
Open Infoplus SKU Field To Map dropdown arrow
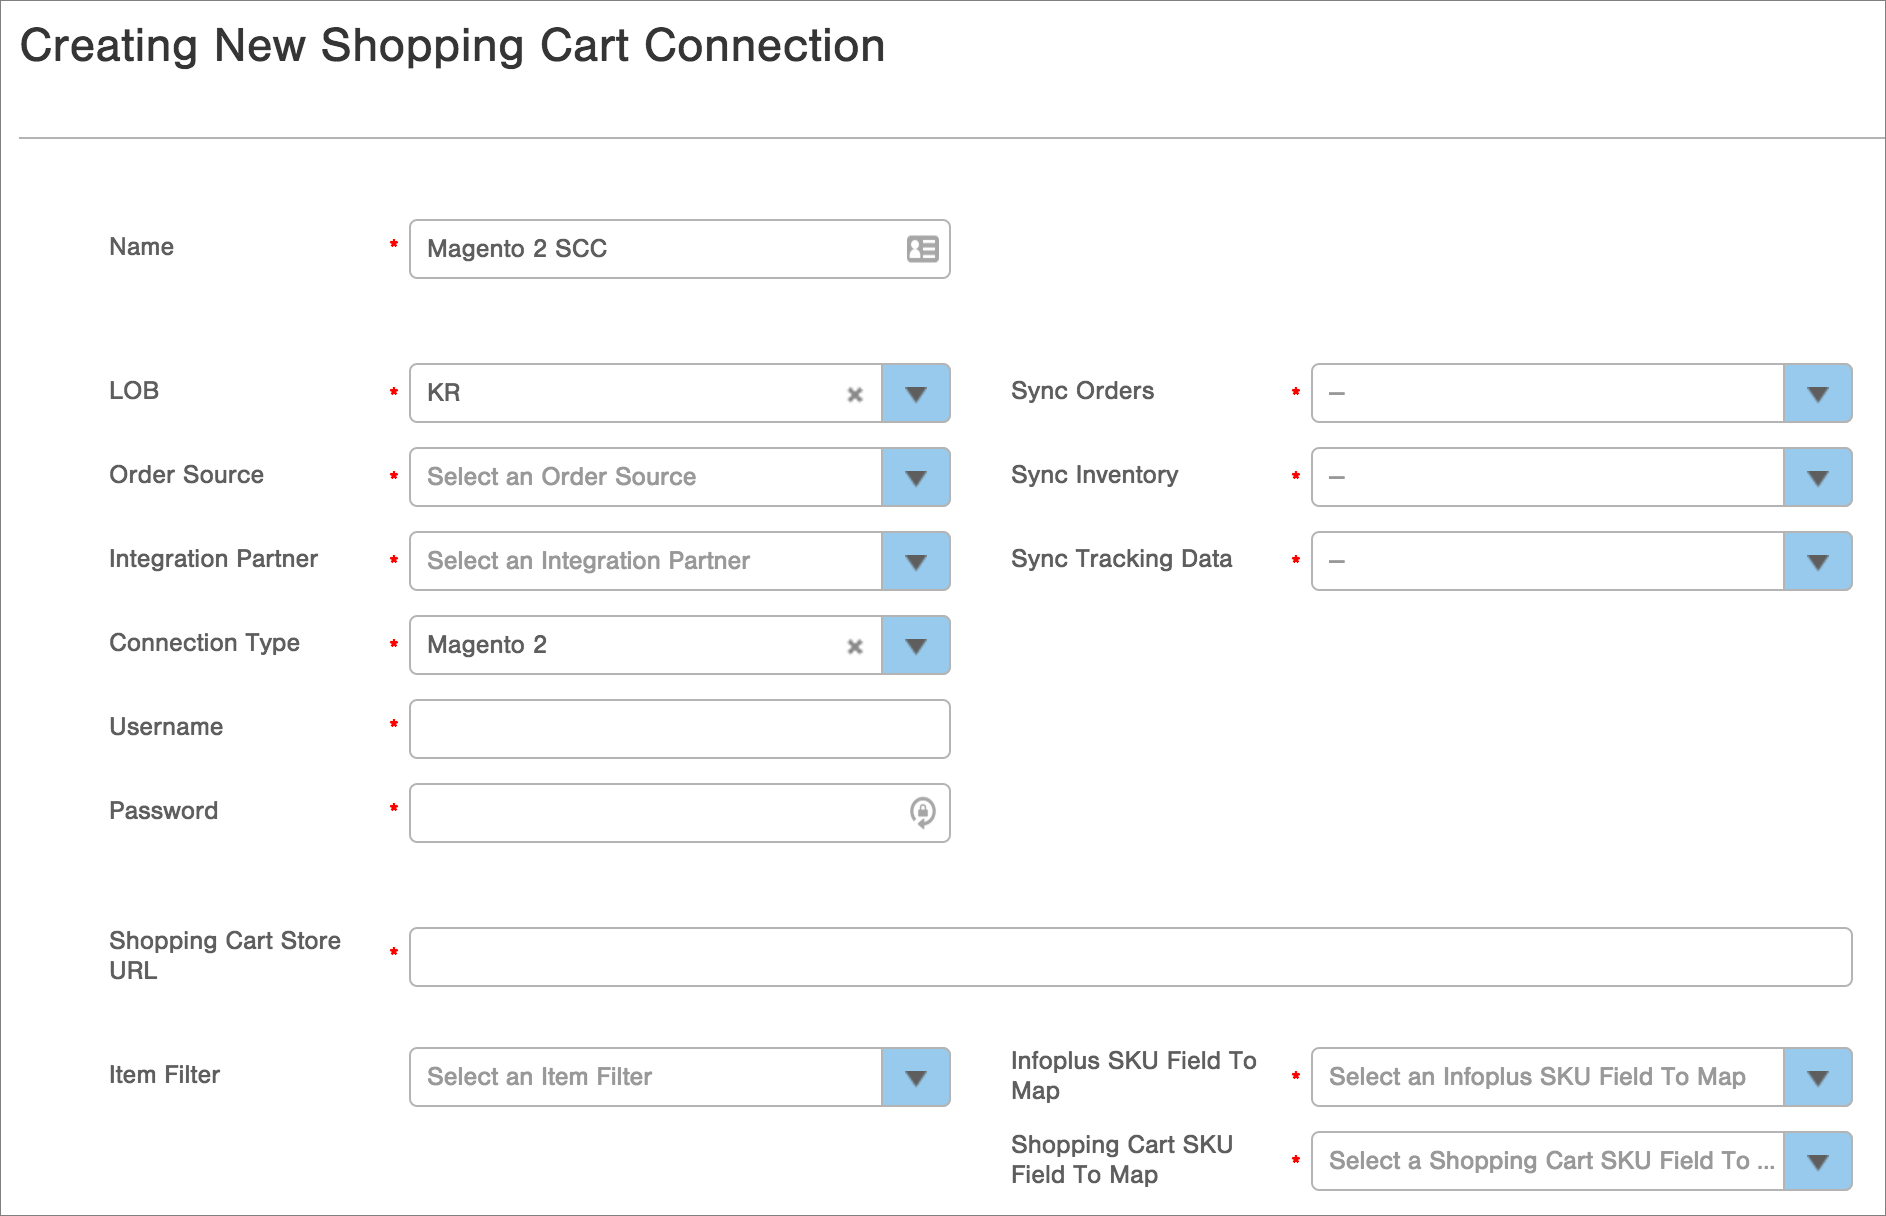click(1818, 1077)
